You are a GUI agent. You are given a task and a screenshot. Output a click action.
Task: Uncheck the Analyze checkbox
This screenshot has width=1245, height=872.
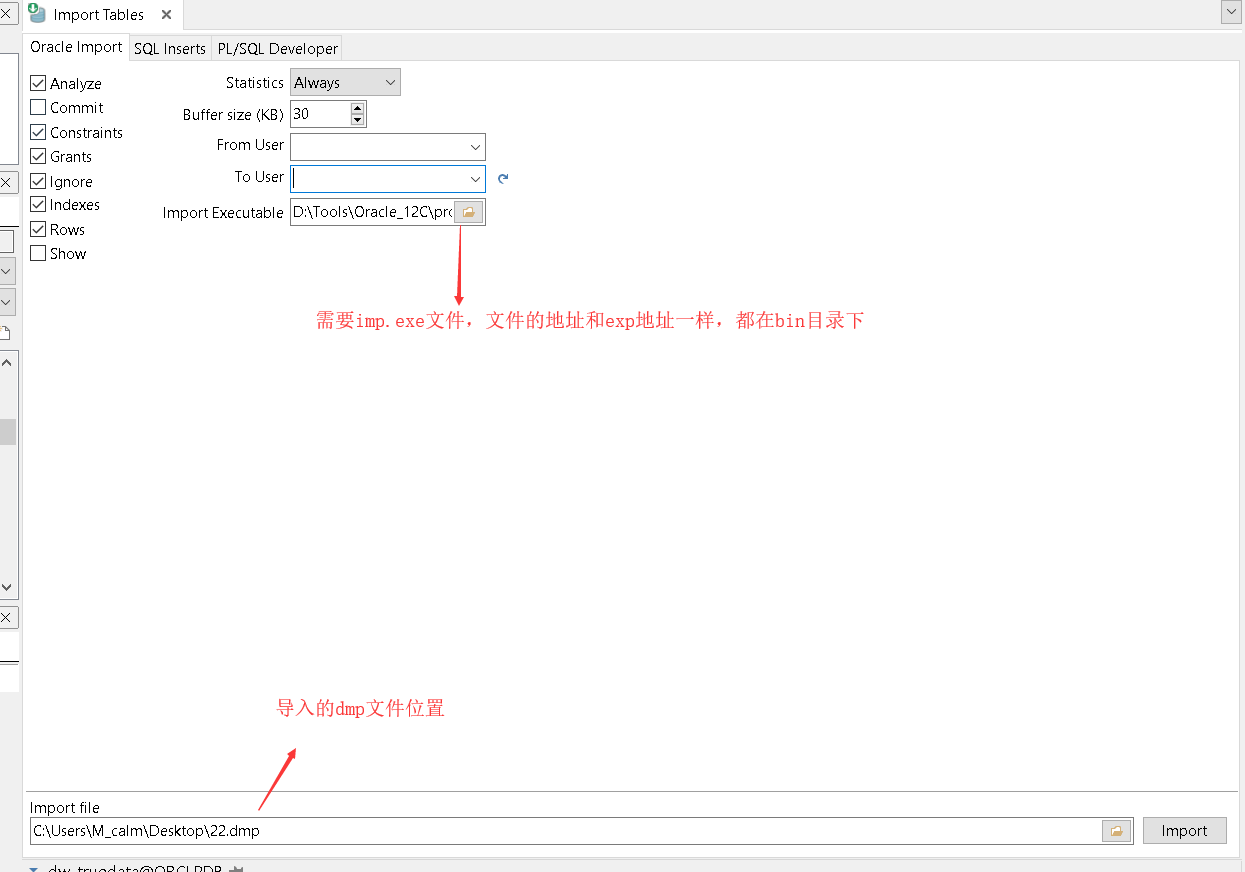[38, 83]
